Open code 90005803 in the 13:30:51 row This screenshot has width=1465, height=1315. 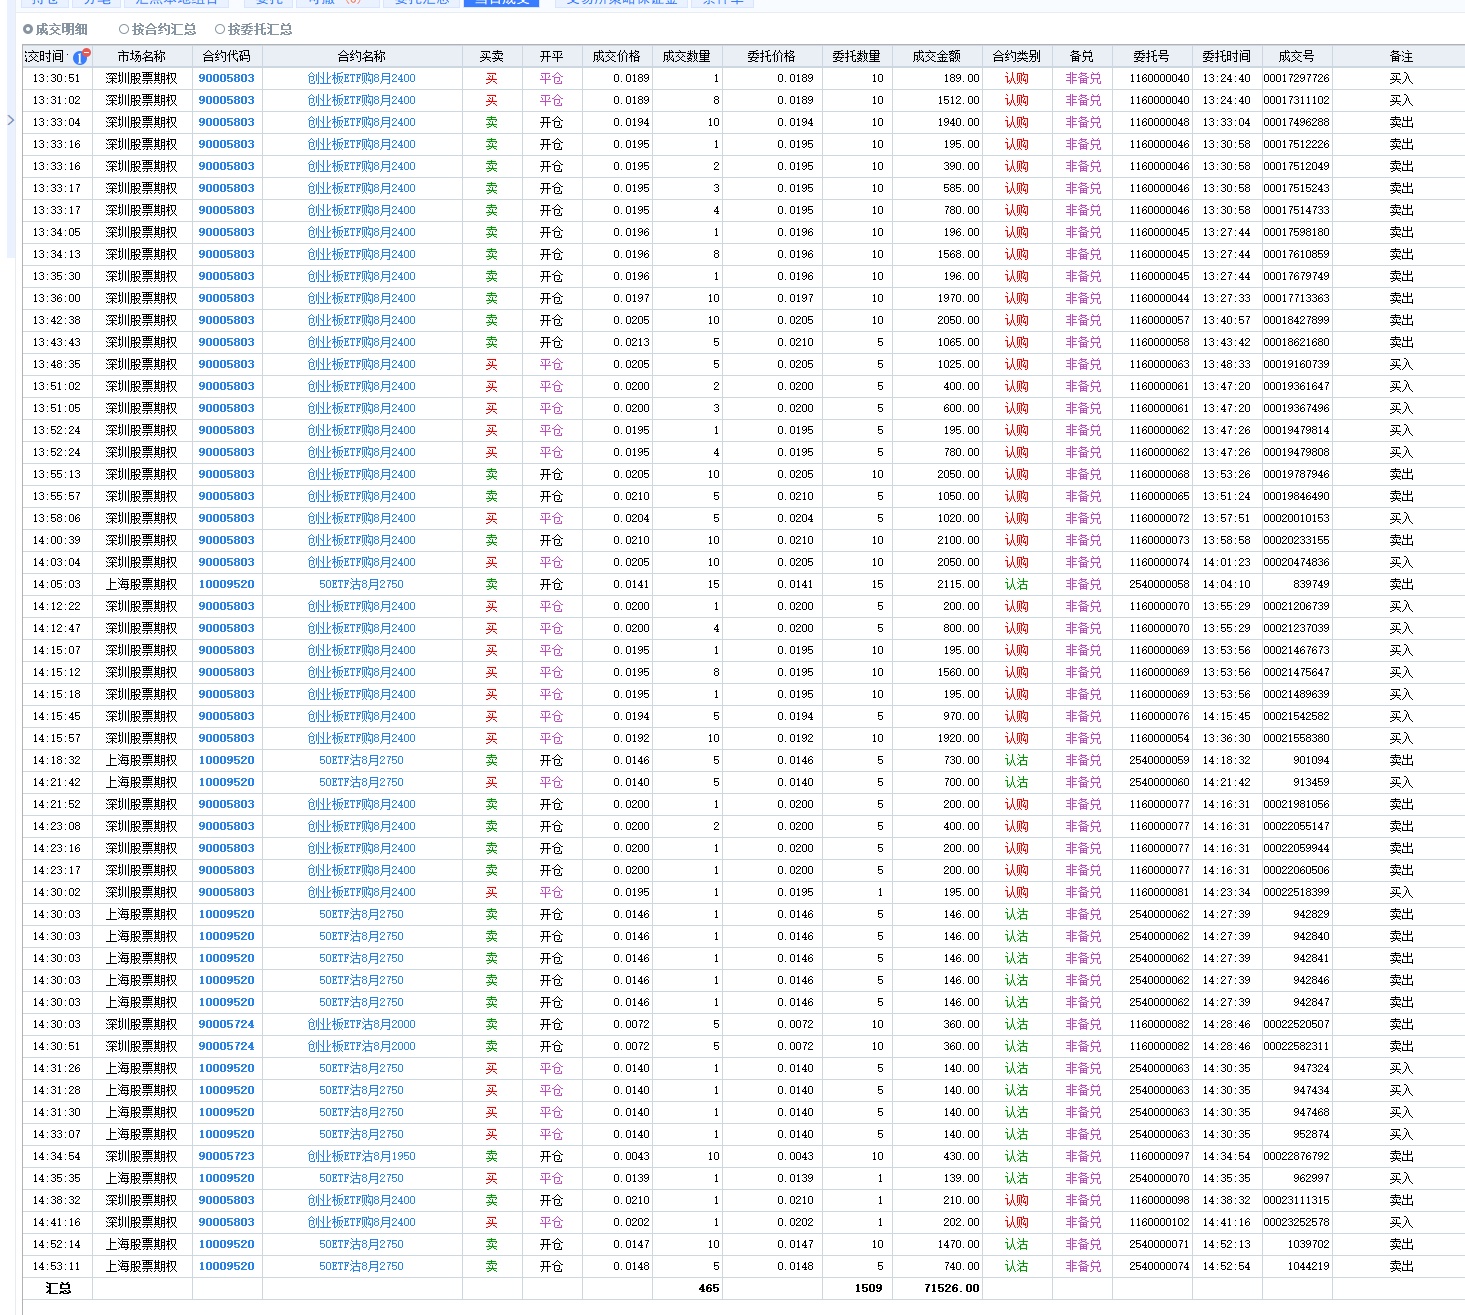226,78
